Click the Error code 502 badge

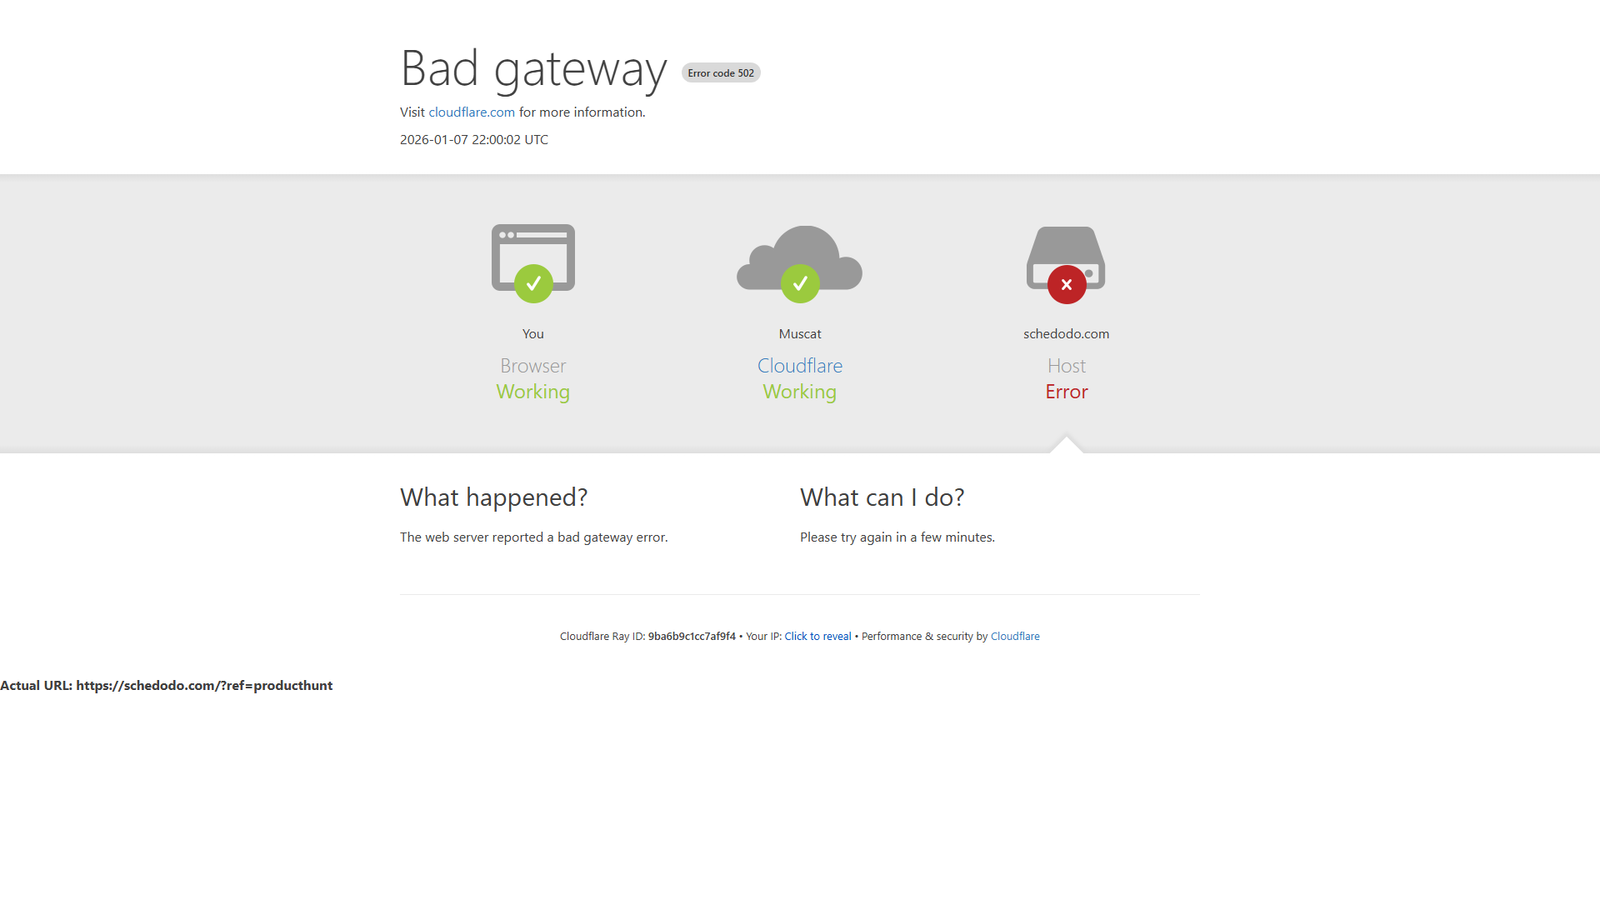click(721, 73)
